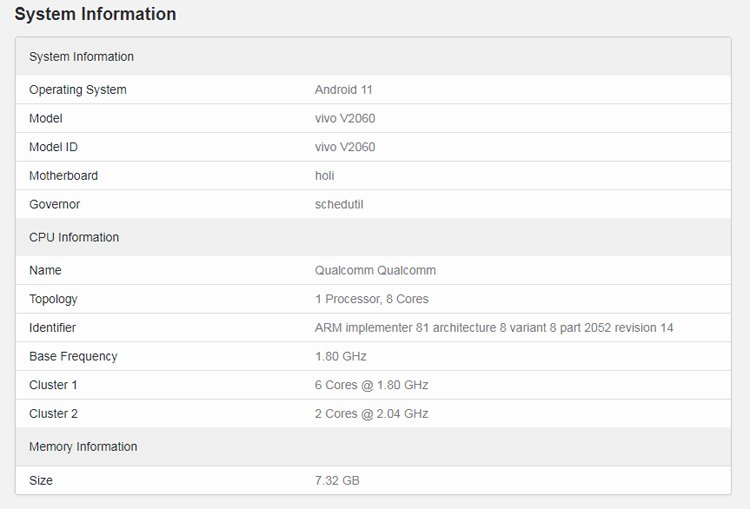Select the schedutil governor value
This screenshot has width=750, height=509.
[339, 204]
